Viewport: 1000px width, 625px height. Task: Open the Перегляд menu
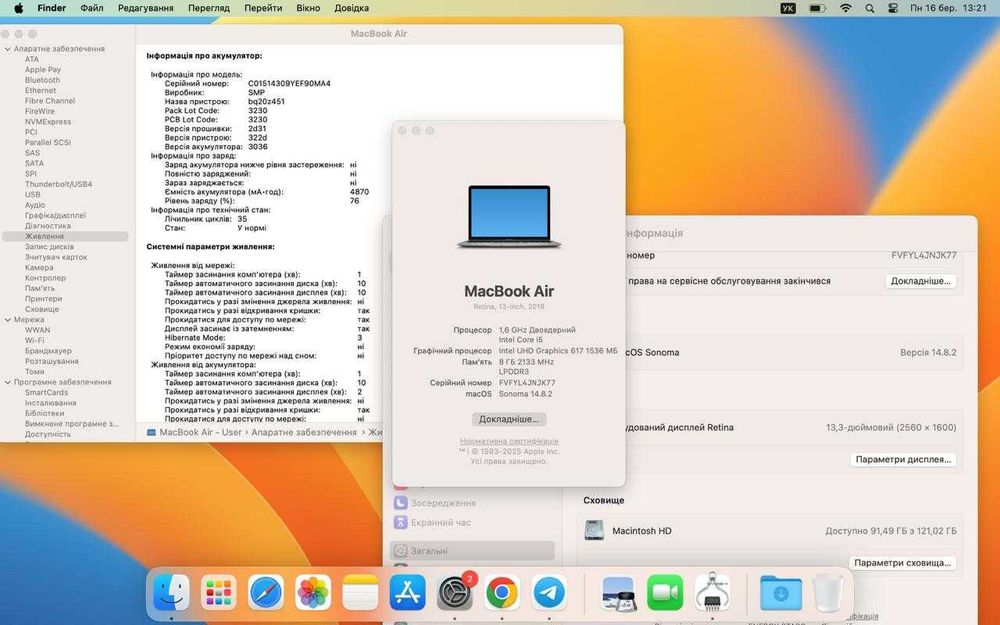209,8
